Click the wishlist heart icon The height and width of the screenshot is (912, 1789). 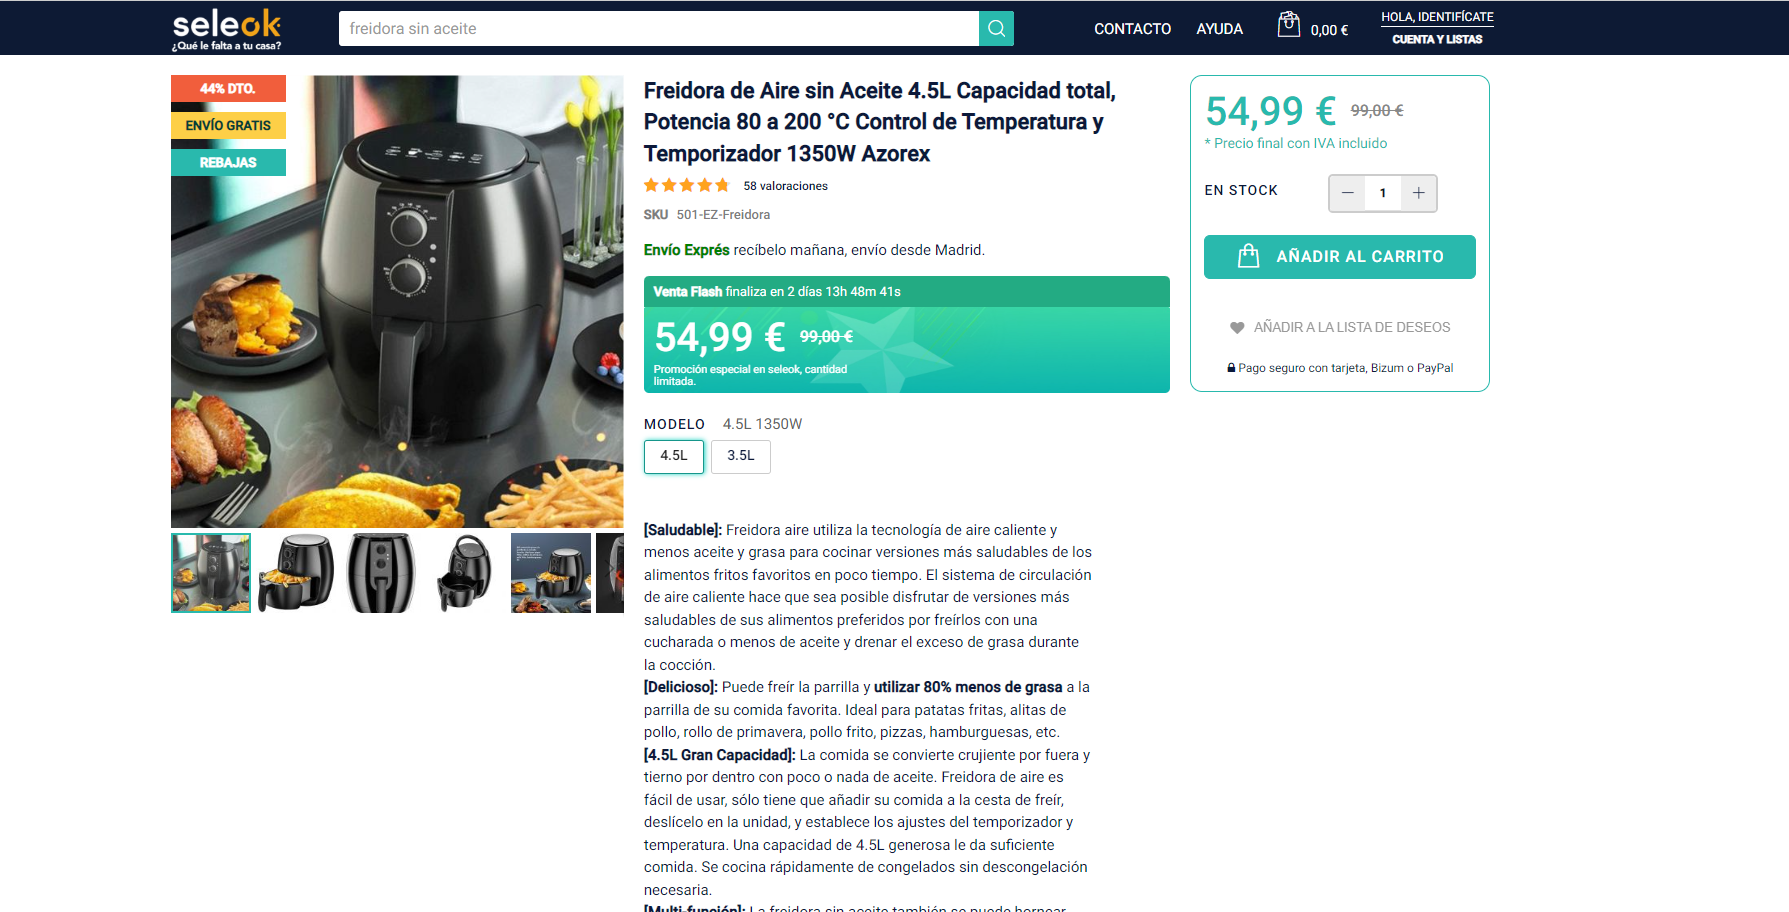tap(1237, 328)
